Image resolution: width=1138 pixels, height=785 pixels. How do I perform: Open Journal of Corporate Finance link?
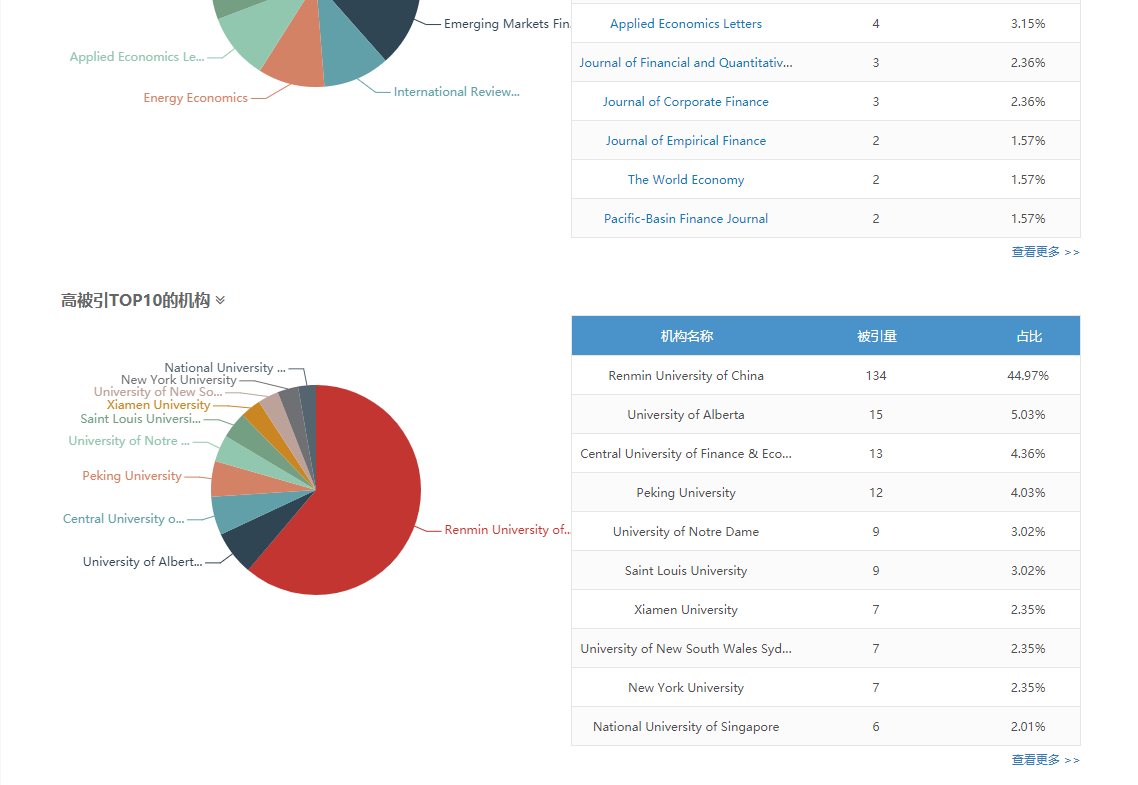click(x=686, y=102)
